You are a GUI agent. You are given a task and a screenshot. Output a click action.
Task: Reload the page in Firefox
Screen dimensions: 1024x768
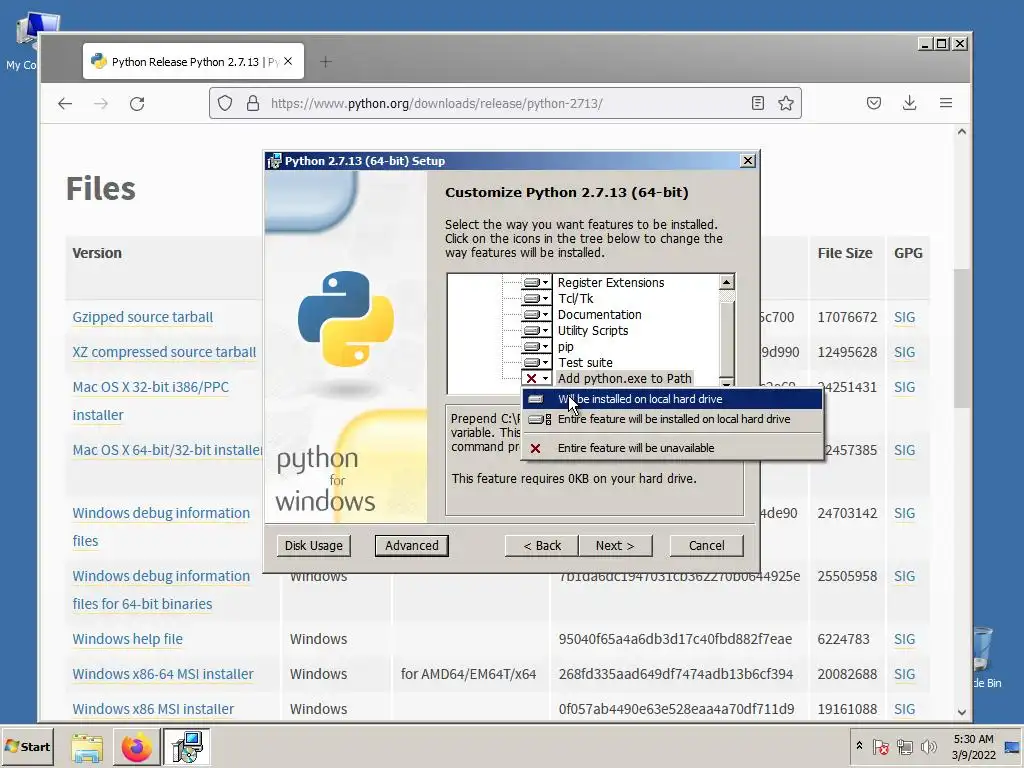pyautogui.click(x=136, y=103)
